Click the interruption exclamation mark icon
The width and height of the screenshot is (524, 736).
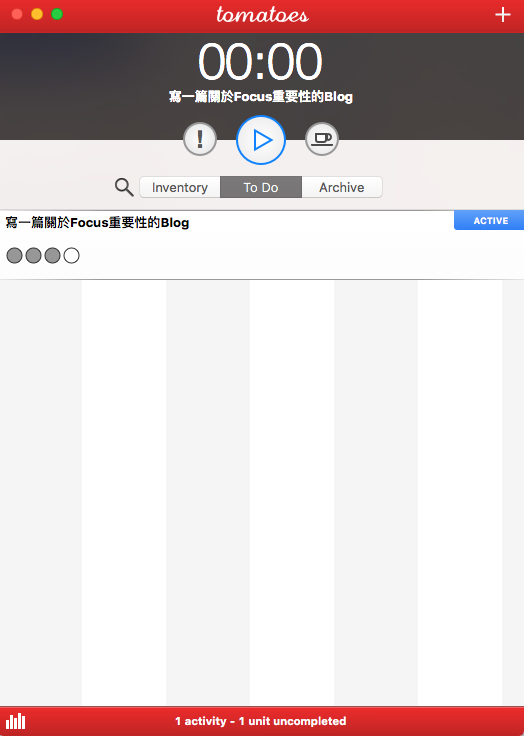pos(200,139)
